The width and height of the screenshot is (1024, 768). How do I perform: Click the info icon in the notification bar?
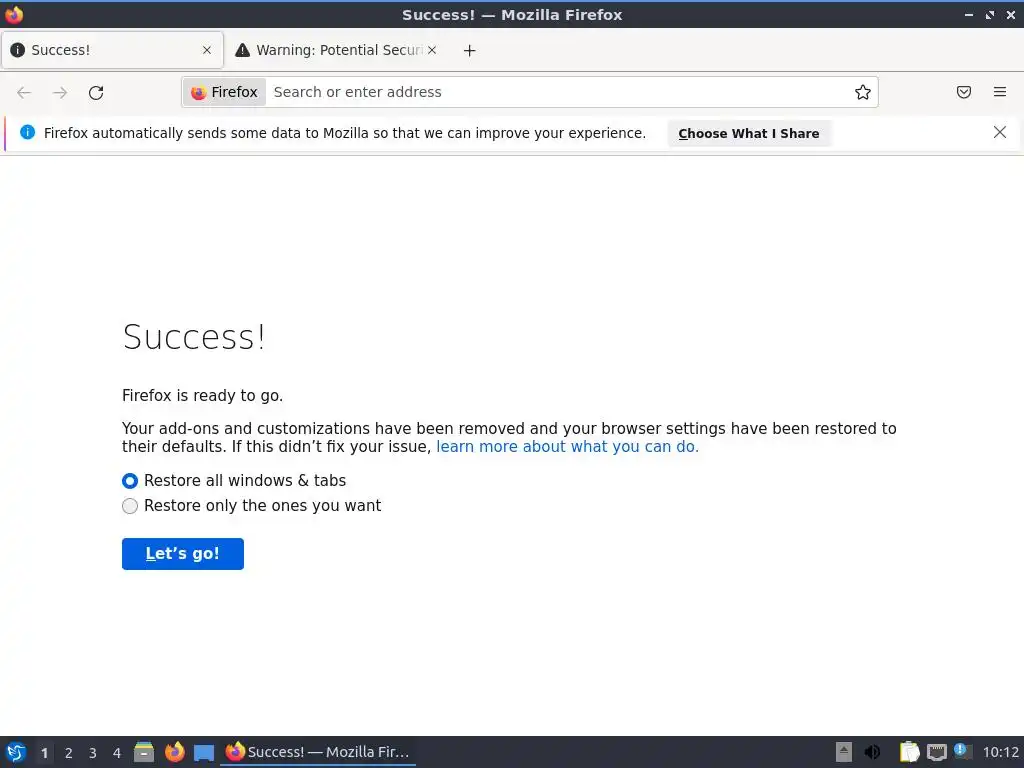[27, 133]
